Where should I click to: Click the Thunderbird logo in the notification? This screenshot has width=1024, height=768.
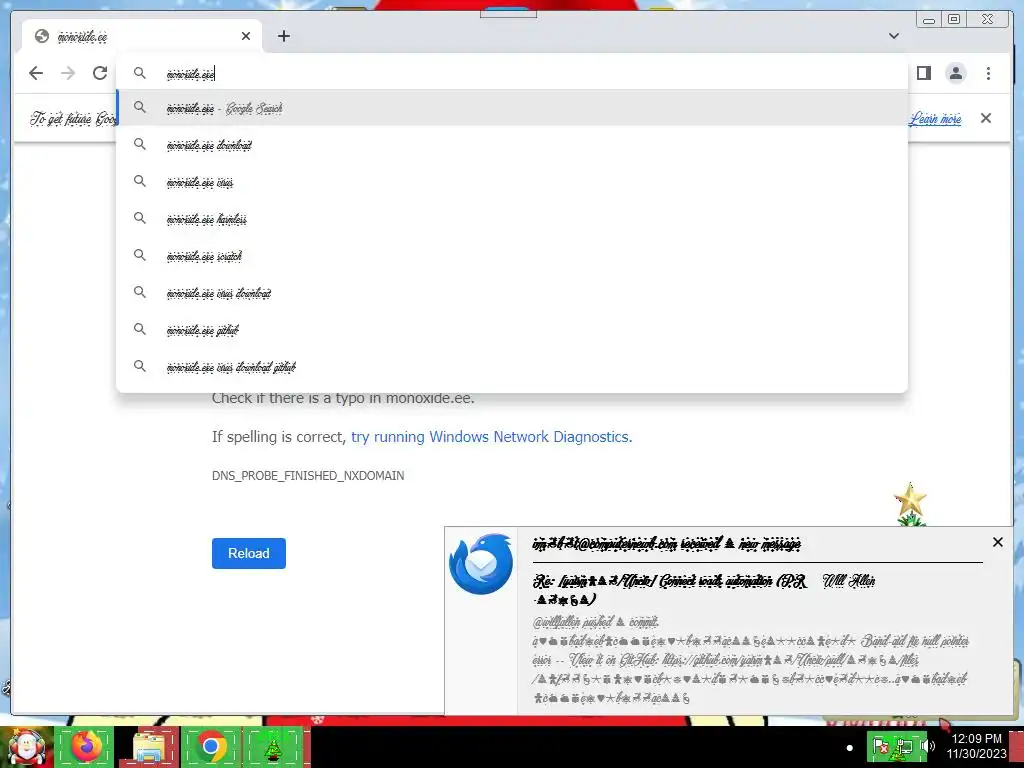481,564
